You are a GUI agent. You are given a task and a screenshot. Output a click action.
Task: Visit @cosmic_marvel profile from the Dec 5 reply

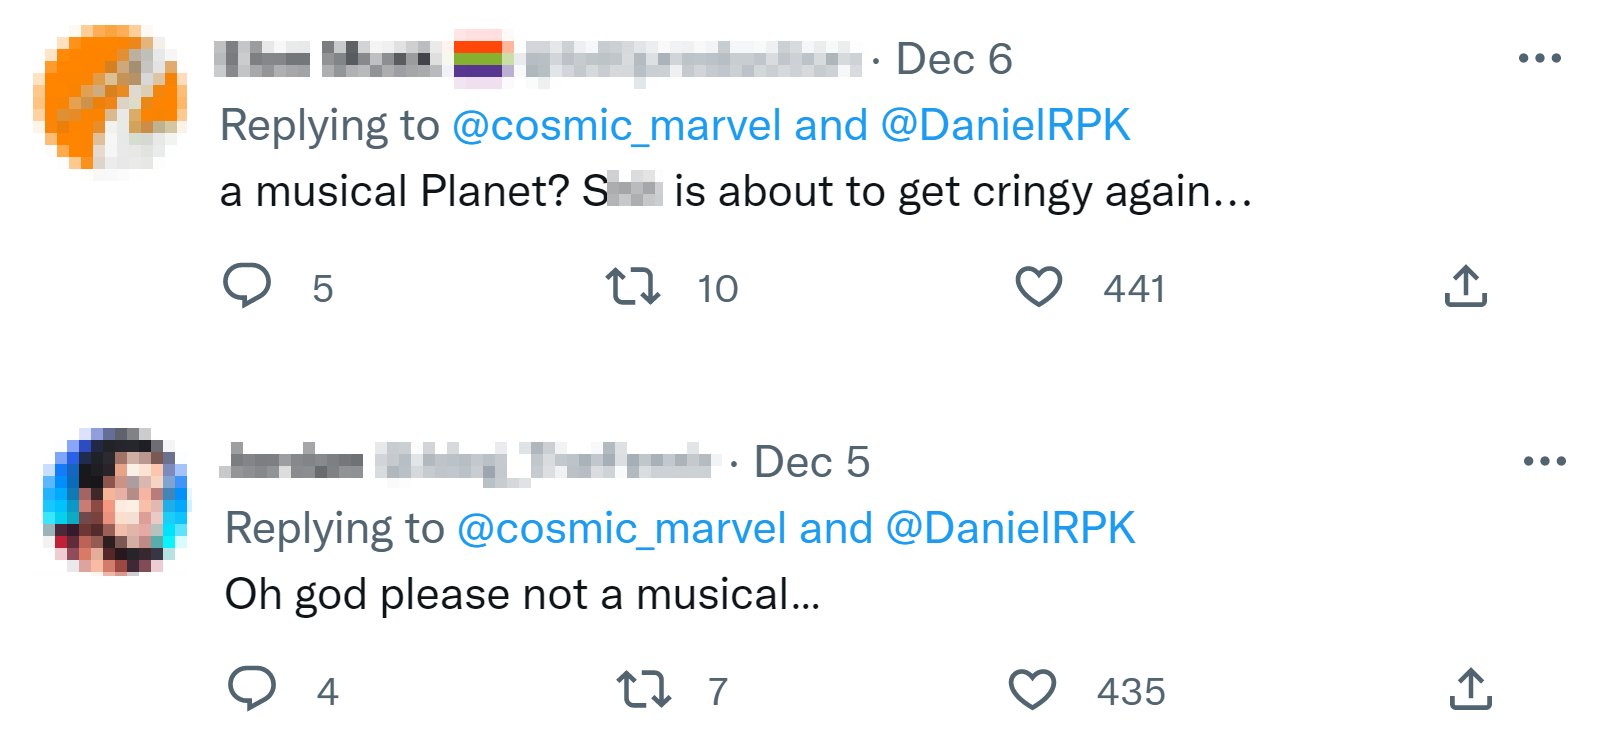[621, 529]
